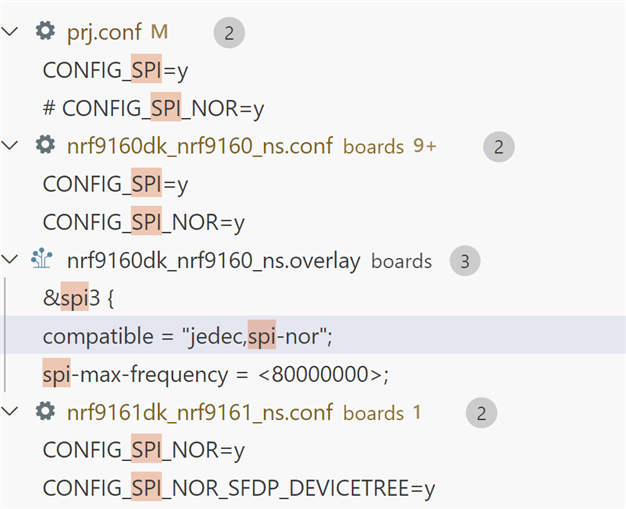Viewport: 626px width, 509px height.
Task: Collapse the nrf9161dk_nrf9161_ns.conf results group
Action: (x=10, y=411)
